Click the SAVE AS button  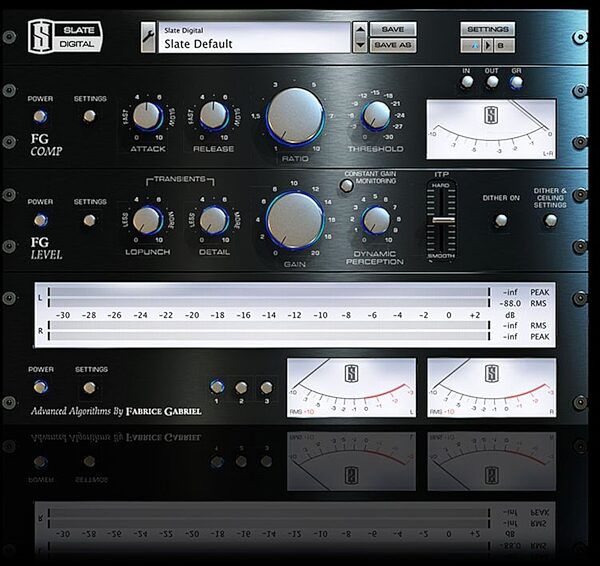pyautogui.click(x=393, y=45)
